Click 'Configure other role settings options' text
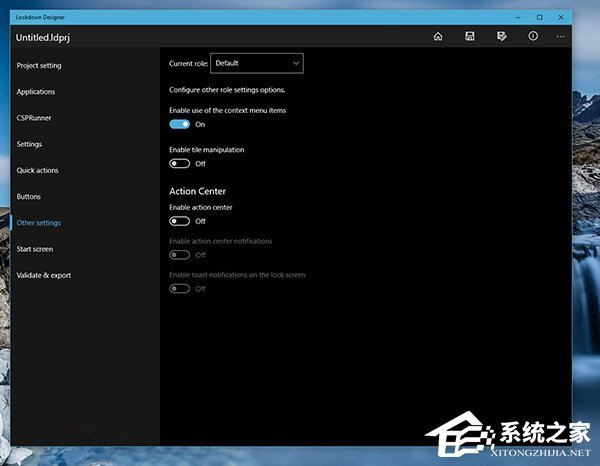Image resolution: width=600 pixels, height=466 pixels. (227, 90)
